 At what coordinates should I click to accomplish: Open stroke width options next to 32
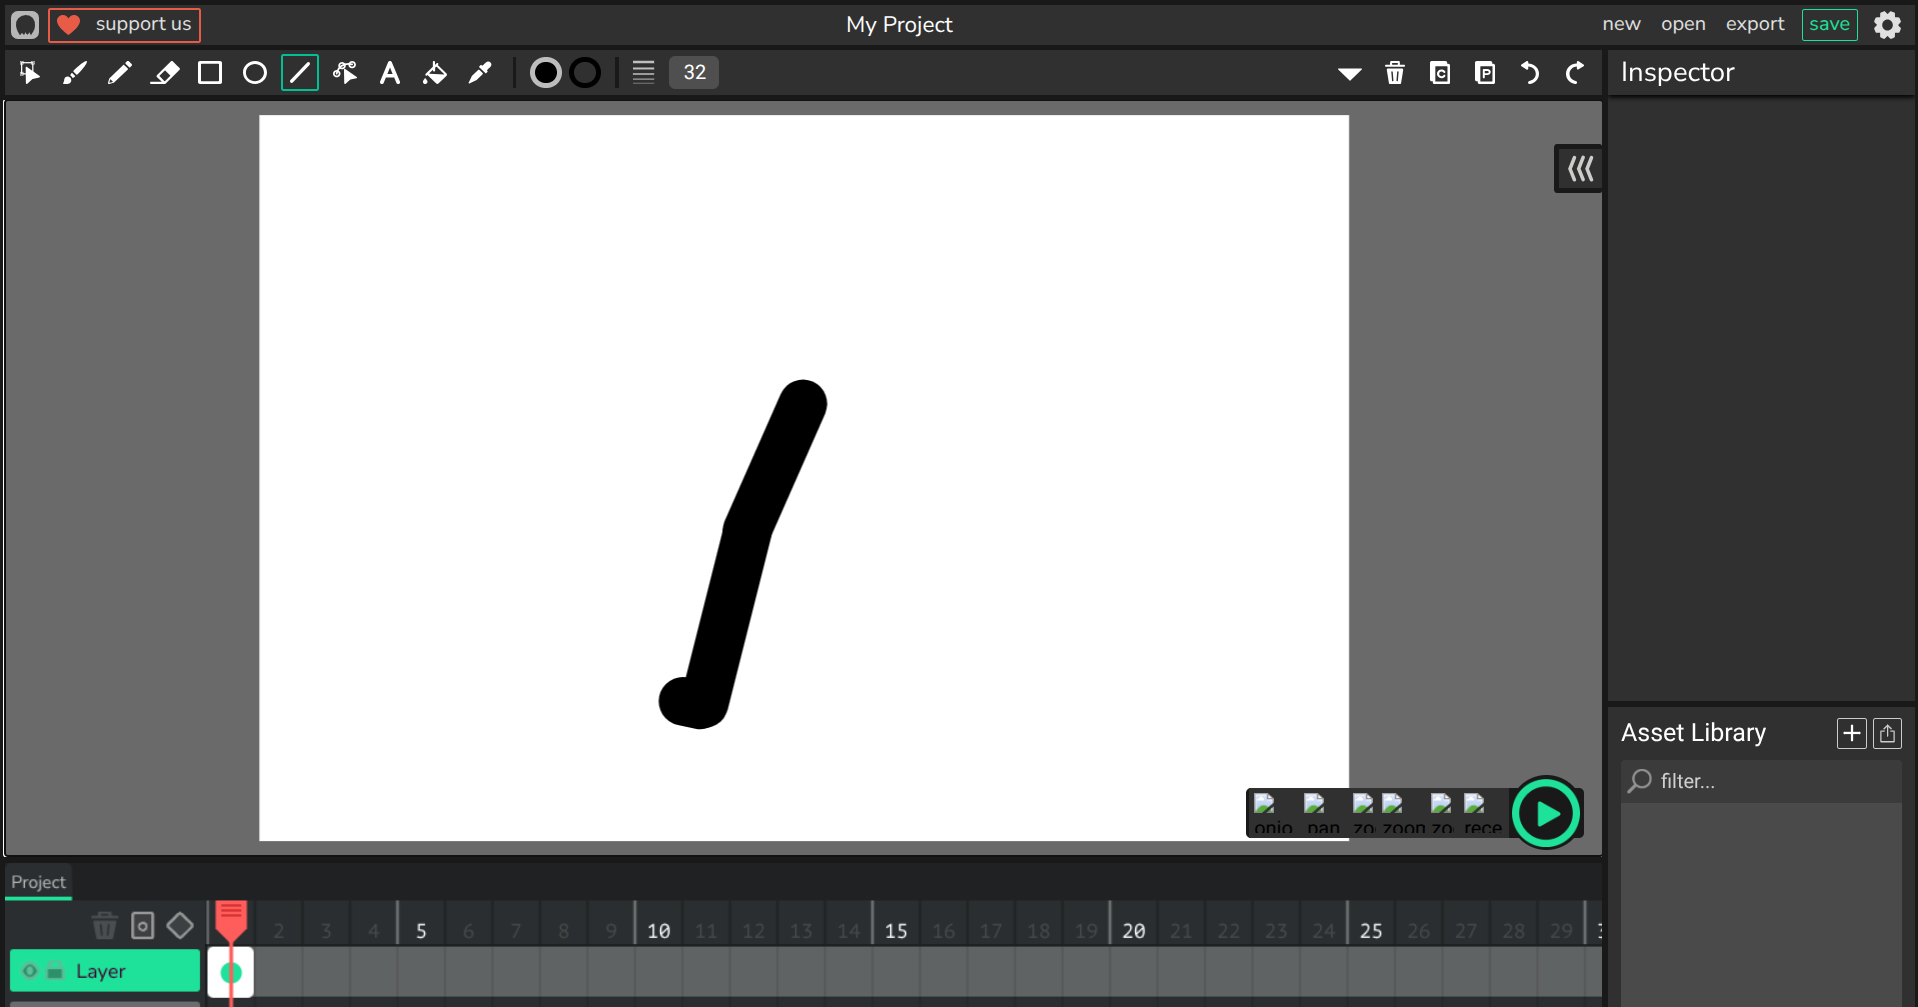pos(643,73)
